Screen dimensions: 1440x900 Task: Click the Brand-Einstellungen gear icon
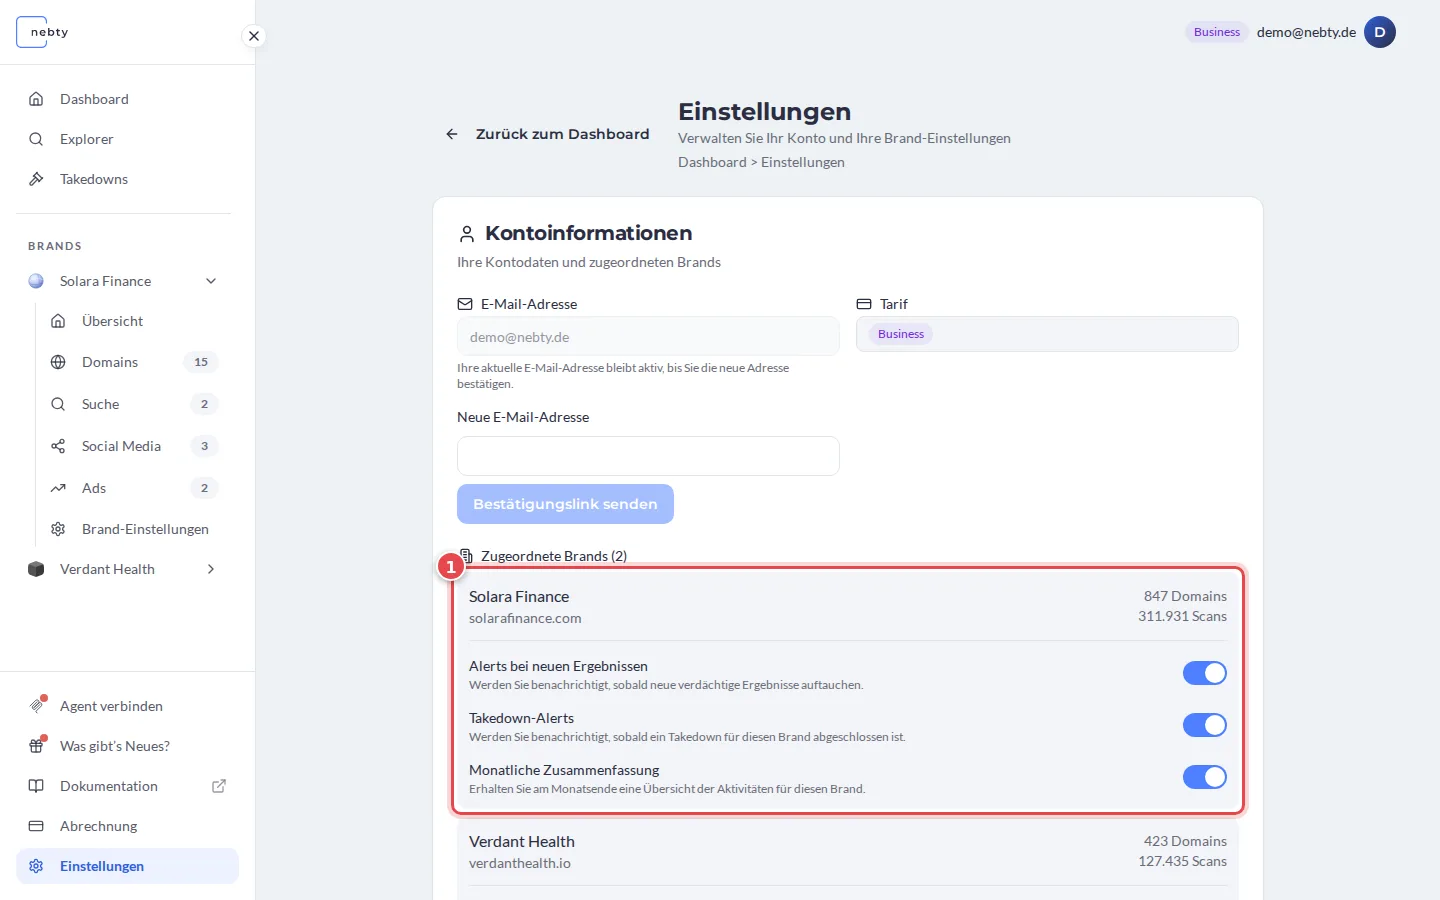[58, 529]
